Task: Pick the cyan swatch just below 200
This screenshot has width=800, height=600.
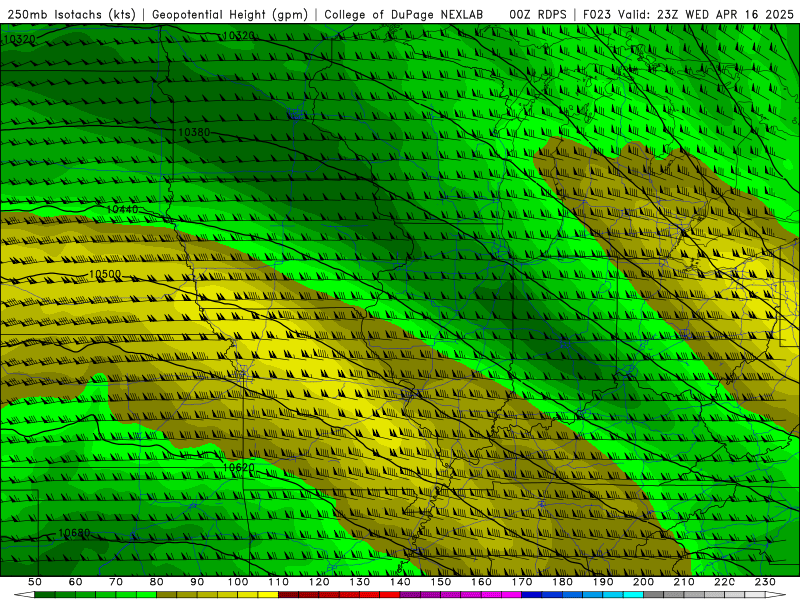Action: pos(633,595)
